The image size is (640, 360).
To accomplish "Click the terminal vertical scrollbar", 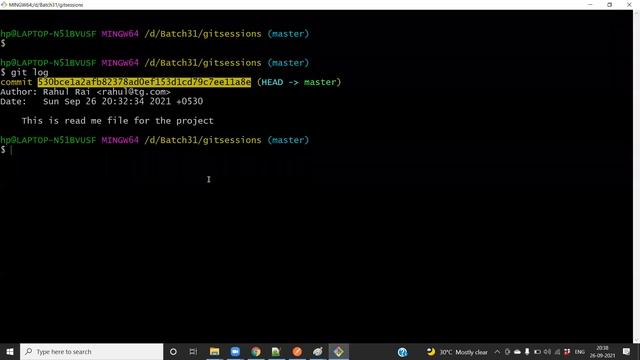I will [636, 176].
